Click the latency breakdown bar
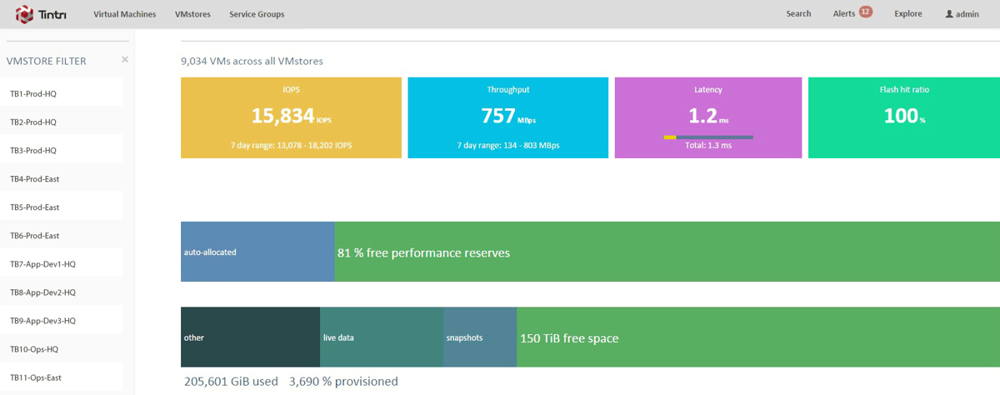Image resolution: width=1000 pixels, height=395 pixels. (708, 137)
